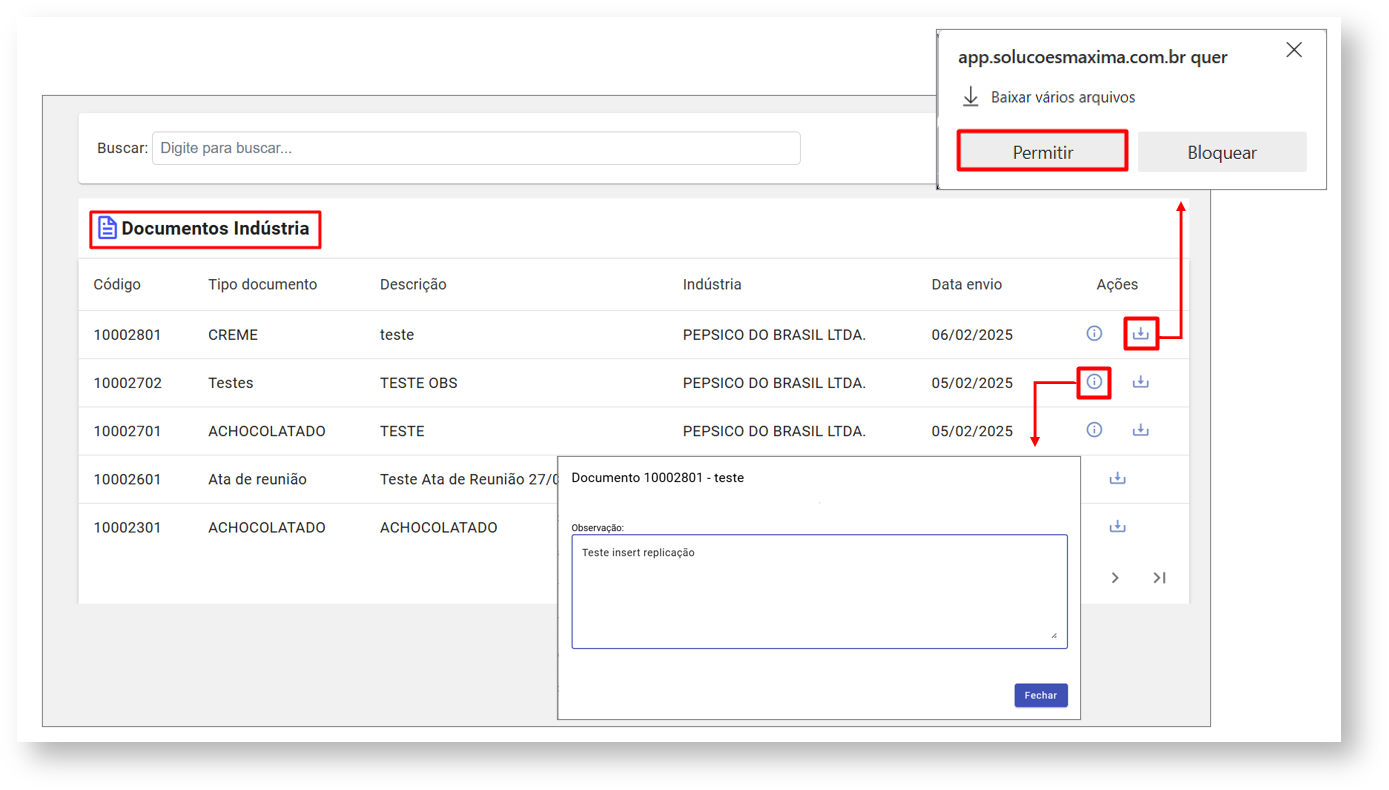Download document 10002801 files
The width and height of the screenshot is (1389, 790).
click(x=1140, y=333)
